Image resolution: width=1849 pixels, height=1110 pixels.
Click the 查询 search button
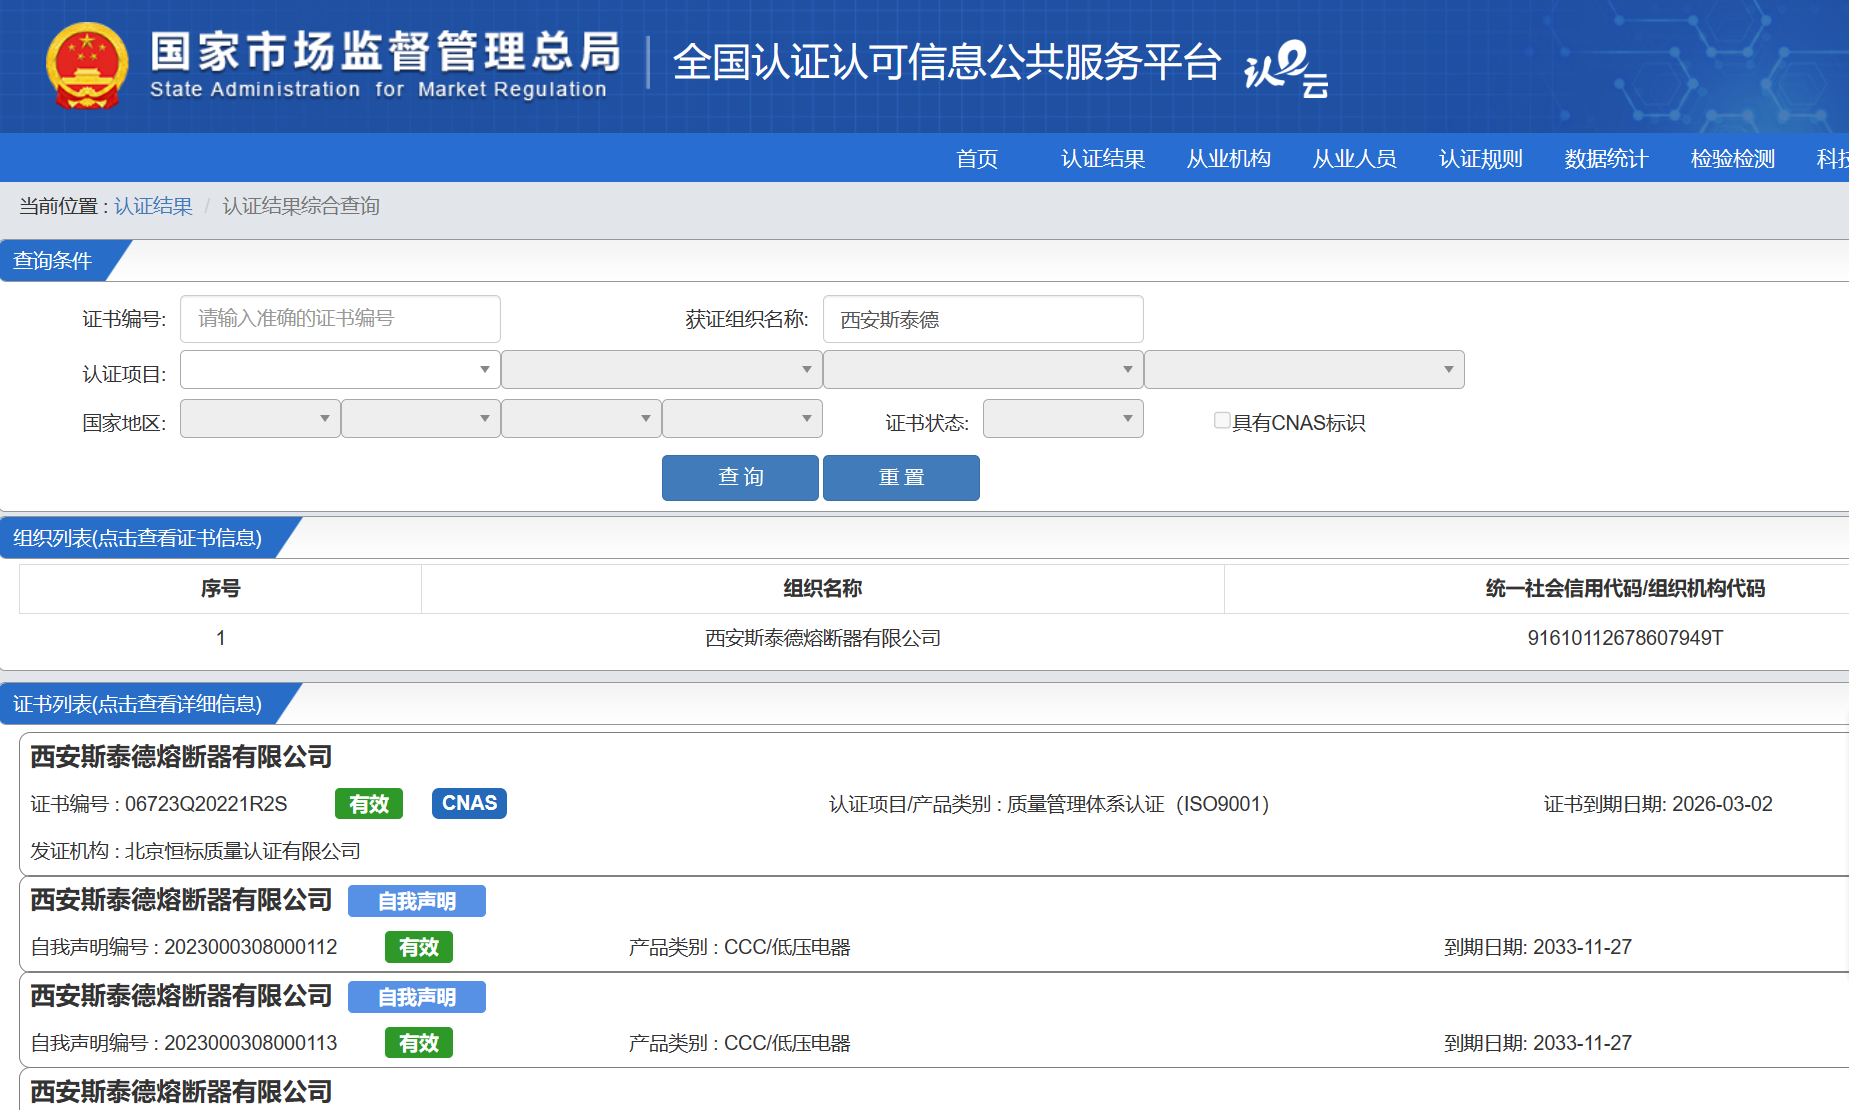tap(740, 478)
